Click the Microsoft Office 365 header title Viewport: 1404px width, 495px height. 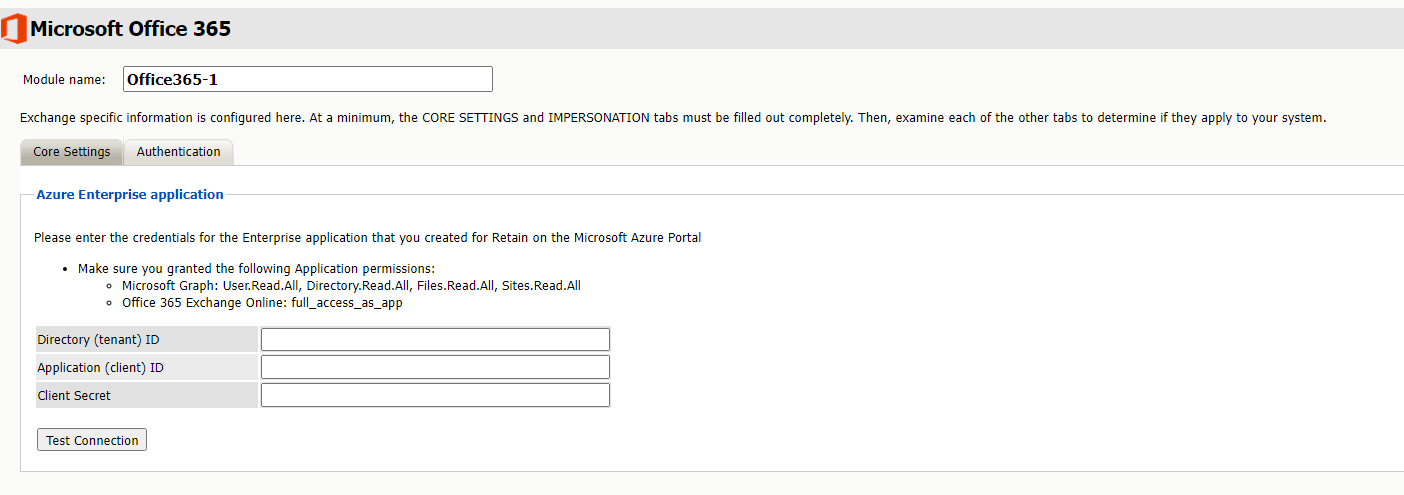[131, 29]
